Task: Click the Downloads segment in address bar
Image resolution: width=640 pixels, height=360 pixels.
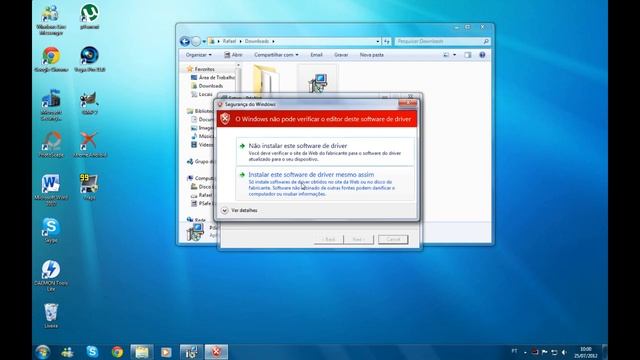Action: point(257,41)
